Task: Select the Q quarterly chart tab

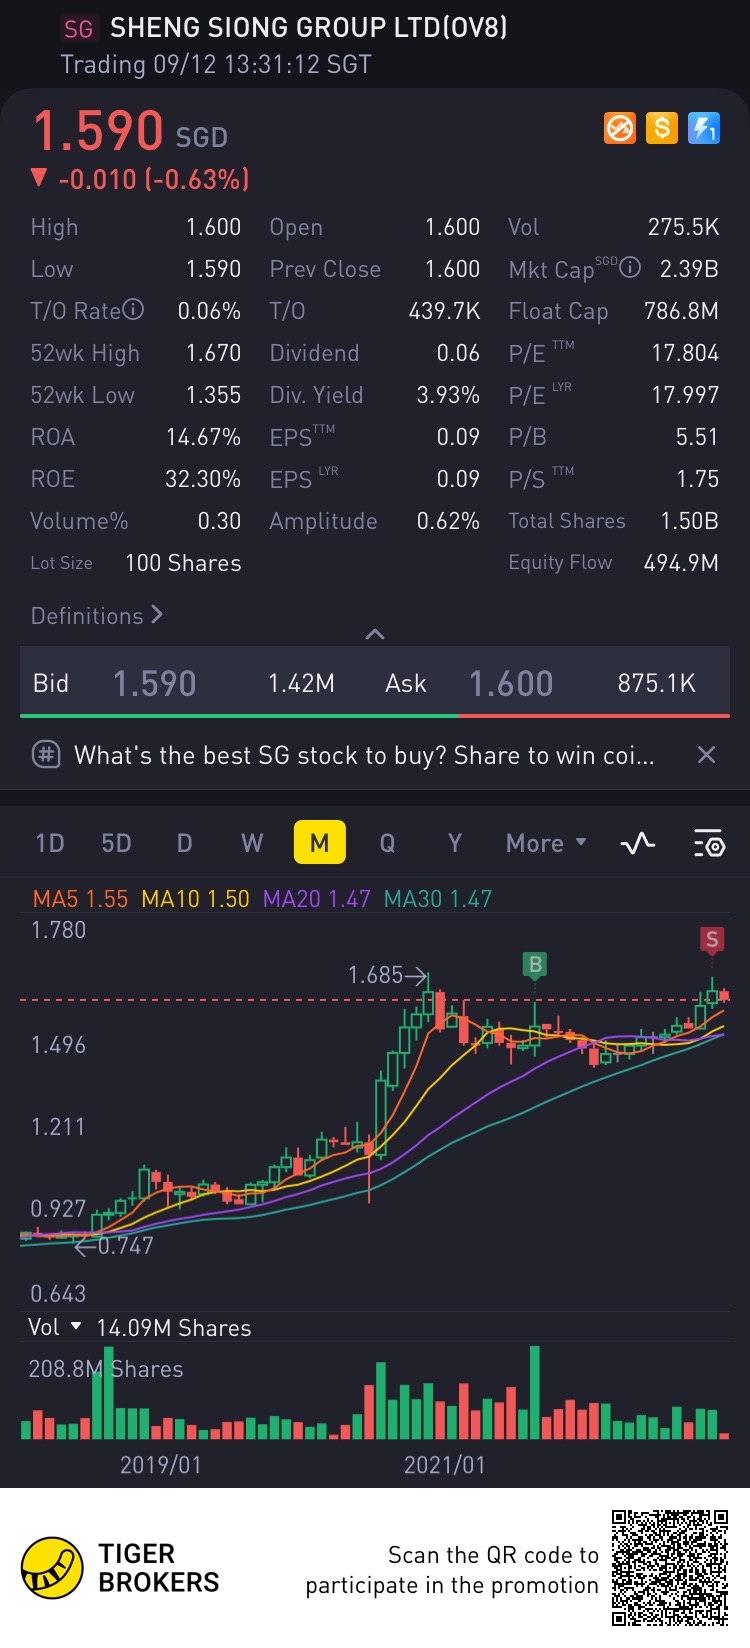Action: click(x=387, y=843)
